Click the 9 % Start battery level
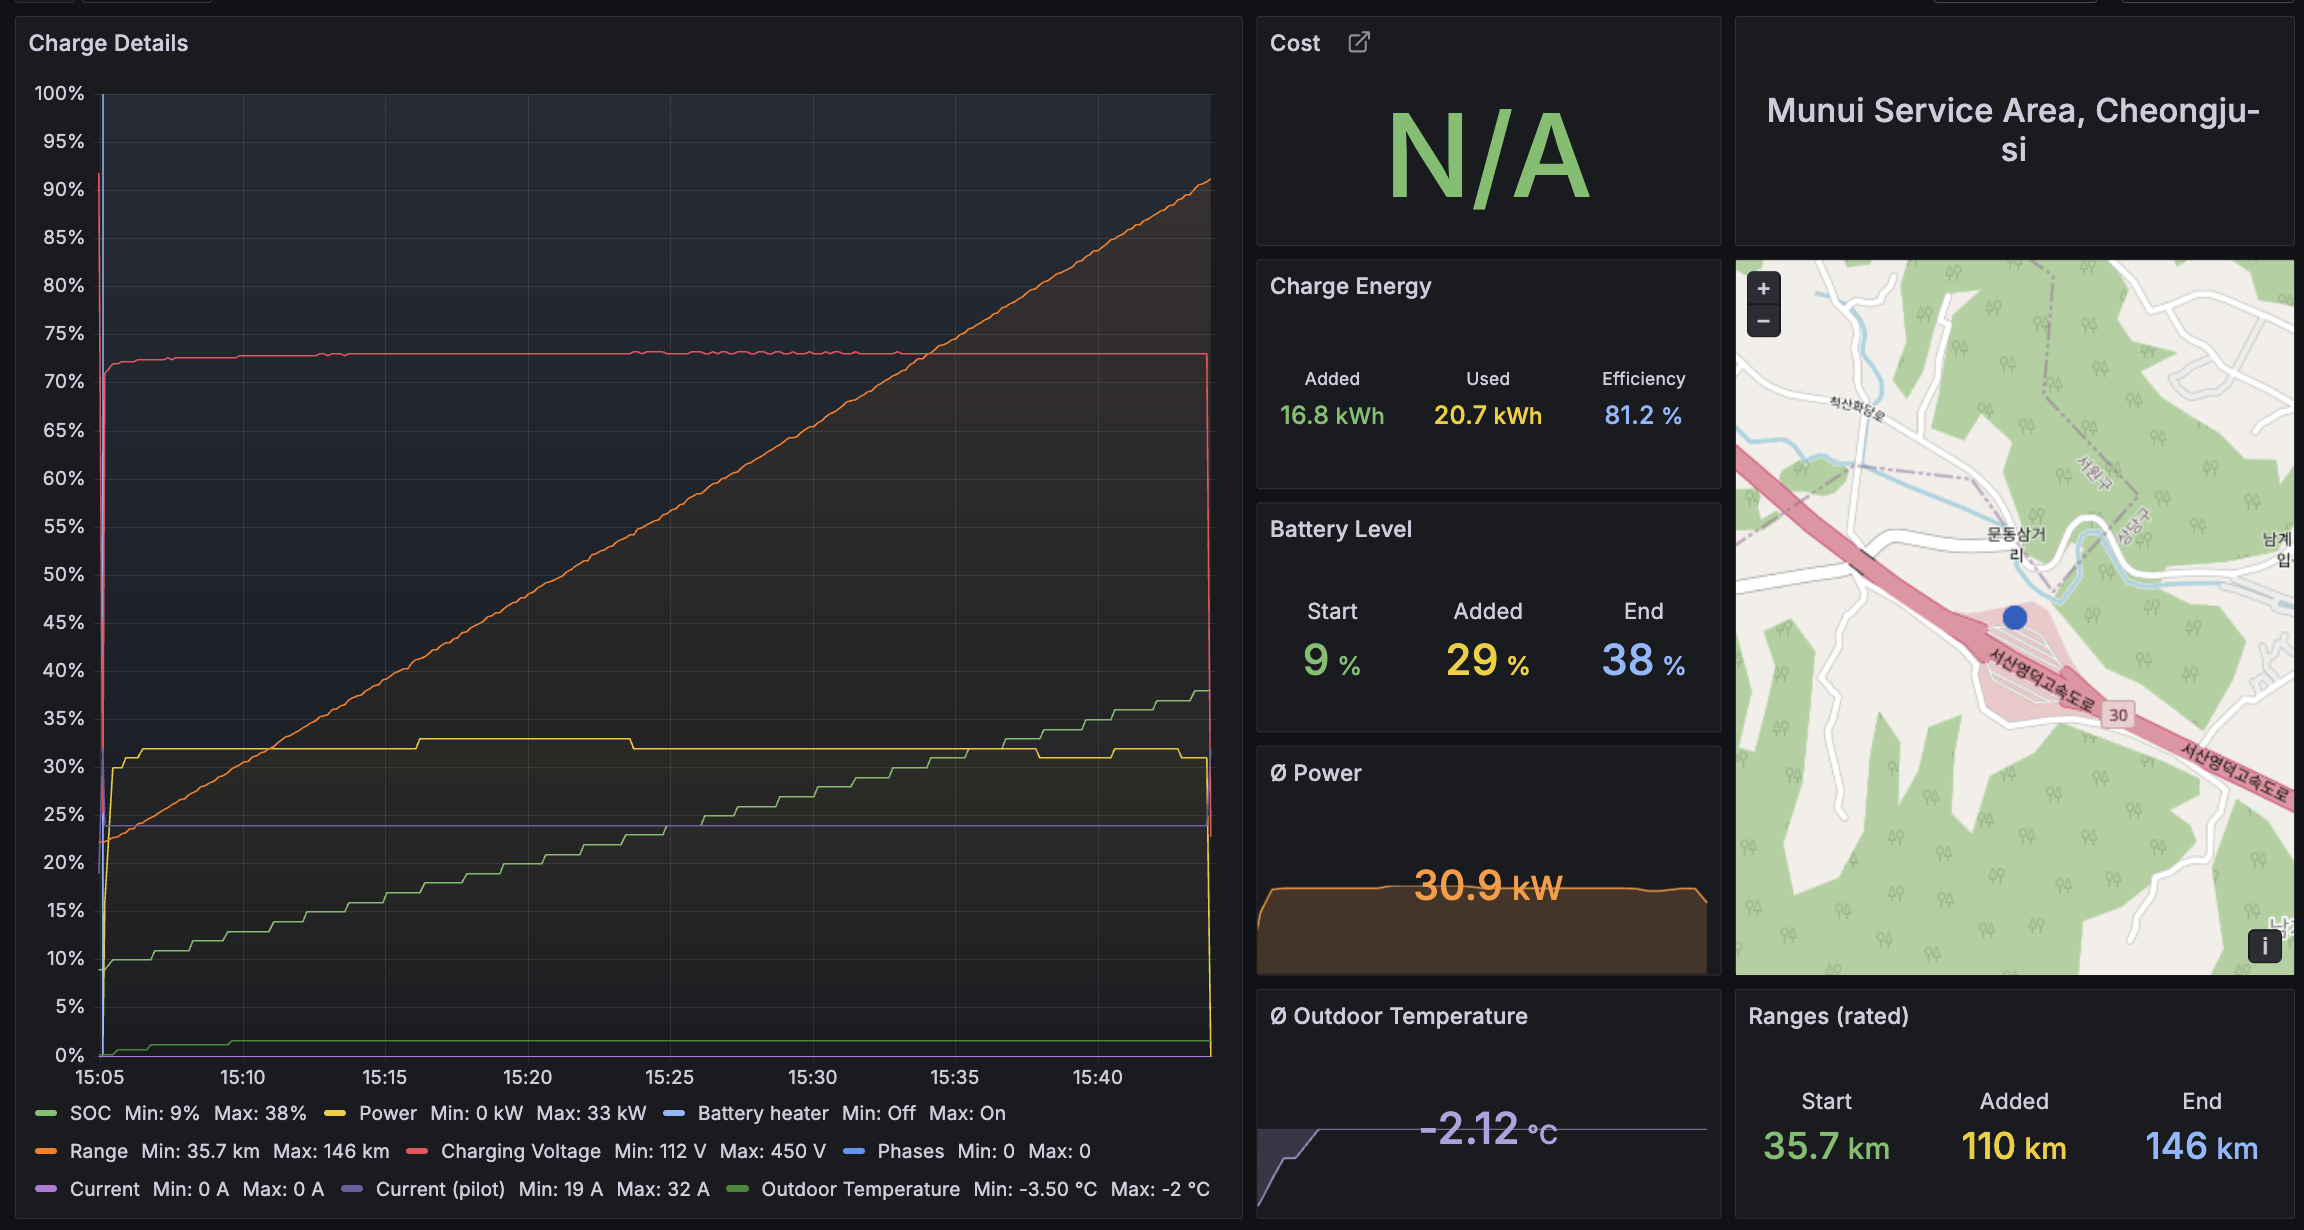2304x1230 pixels. pos(1332,661)
